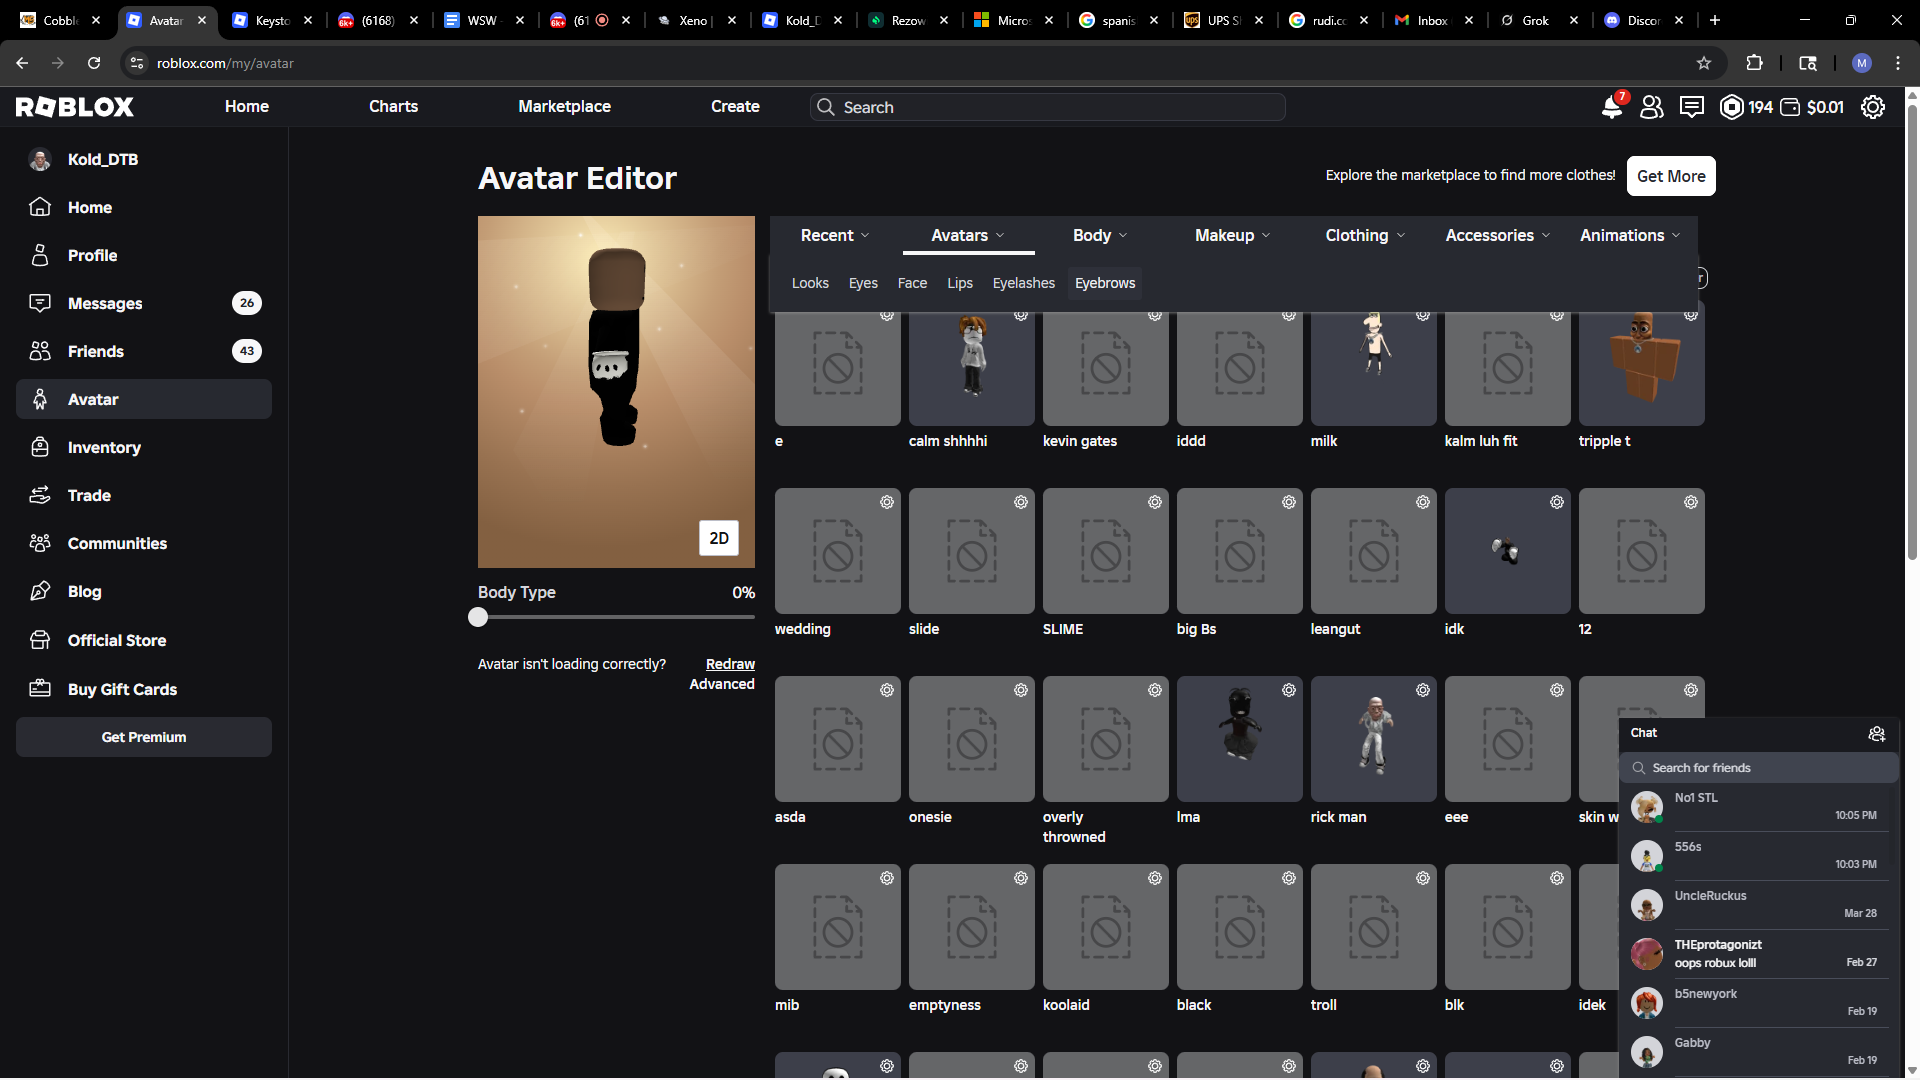The width and height of the screenshot is (1920, 1080).
Task: Select the Eyes makeup submenu item
Action: pos(863,283)
